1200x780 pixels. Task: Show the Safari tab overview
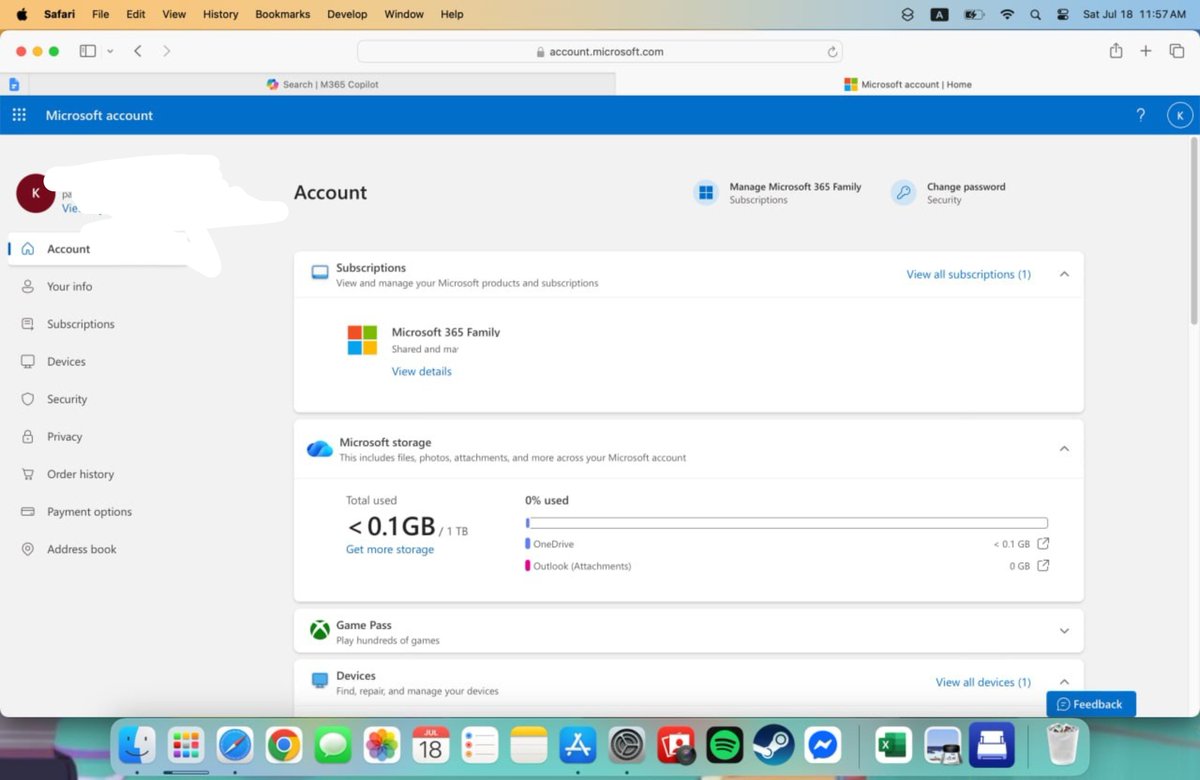point(1177,51)
